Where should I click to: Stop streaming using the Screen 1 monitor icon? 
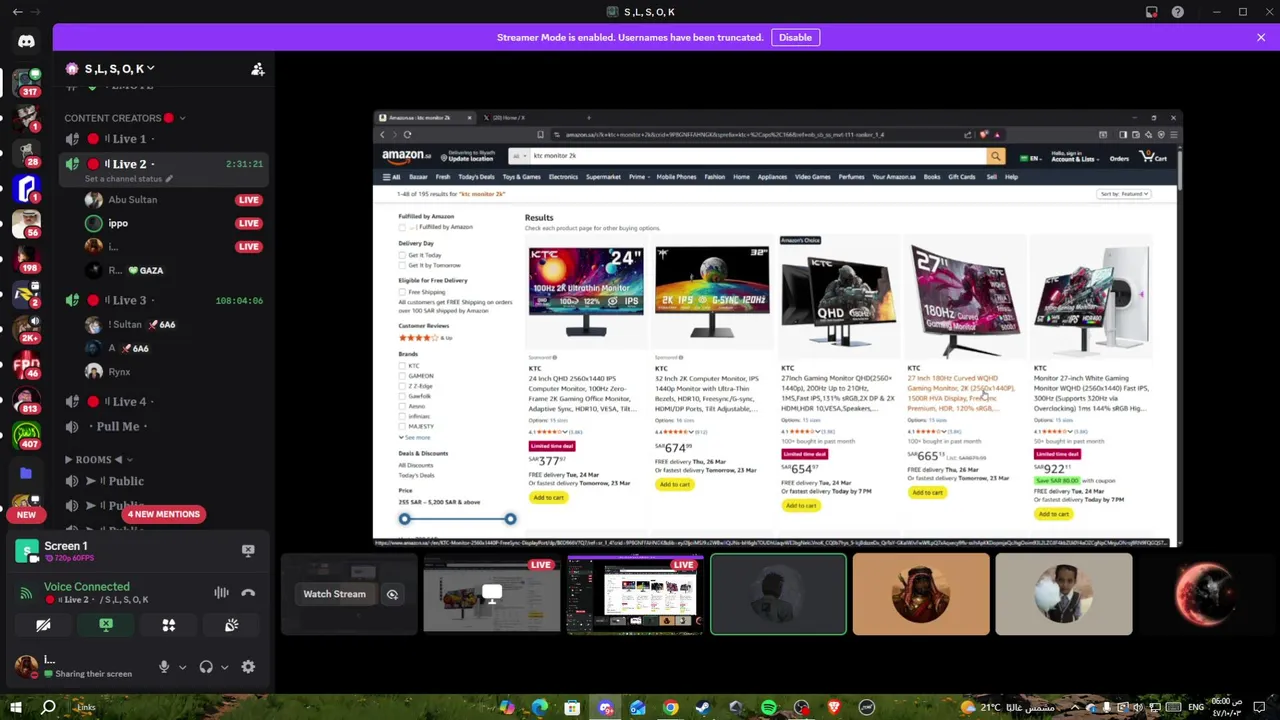click(x=248, y=550)
